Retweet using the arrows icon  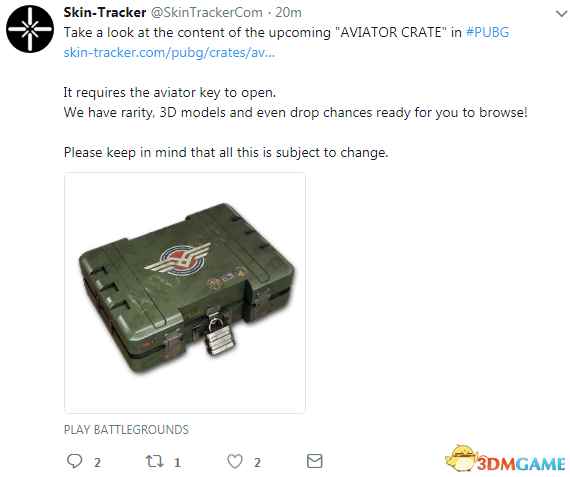point(154,461)
